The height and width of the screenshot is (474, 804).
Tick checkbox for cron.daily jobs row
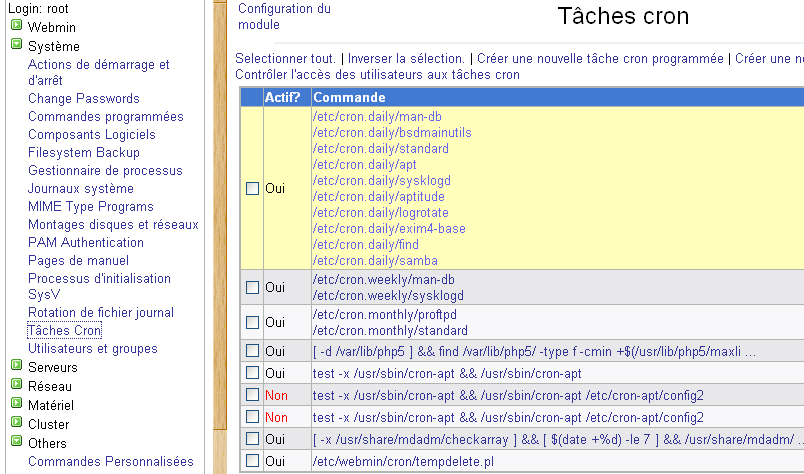coord(252,188)
